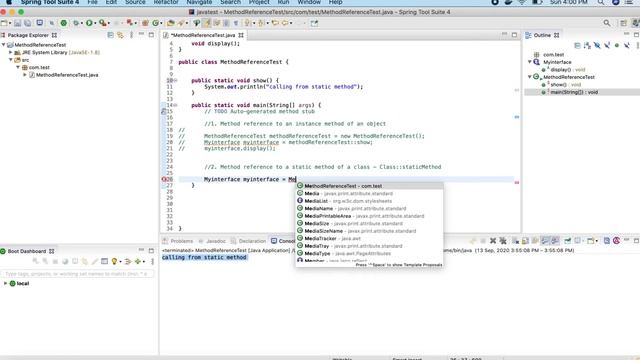Expand MethodReferenceTest.java in Package Explorer
Screen dimensions: 640x360
25,75
